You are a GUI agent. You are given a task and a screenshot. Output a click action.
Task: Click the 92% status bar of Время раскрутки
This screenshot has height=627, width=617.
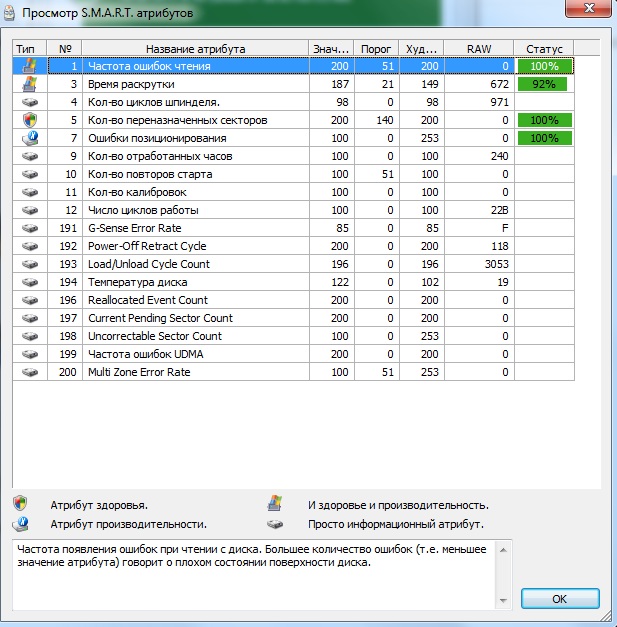pos(542,84)
